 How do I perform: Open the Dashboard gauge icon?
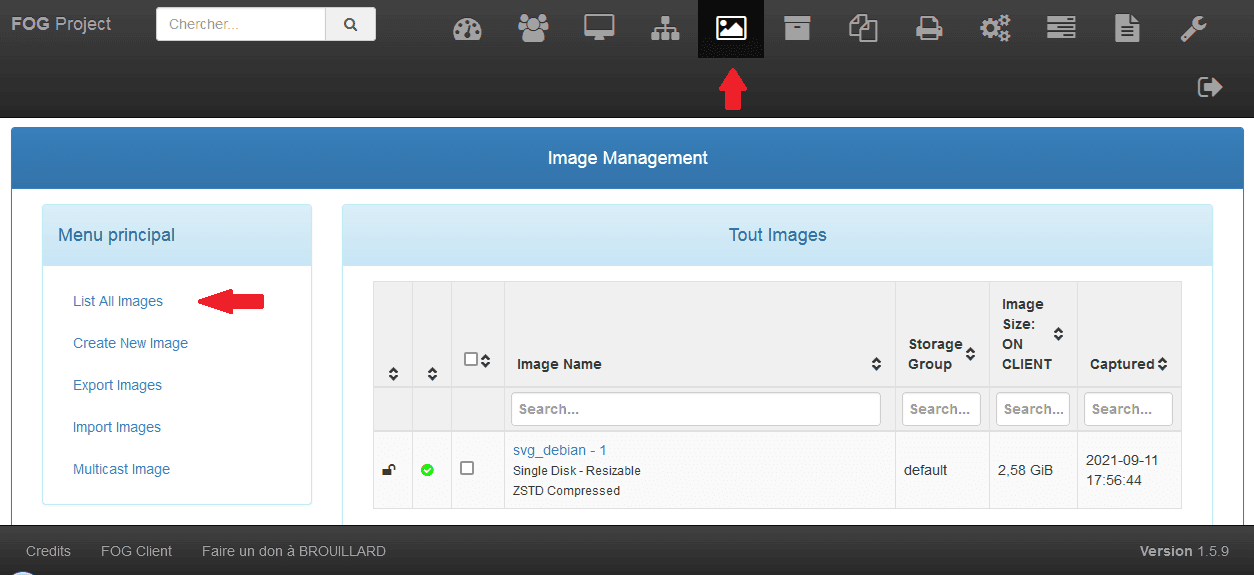tap(467, 29)
